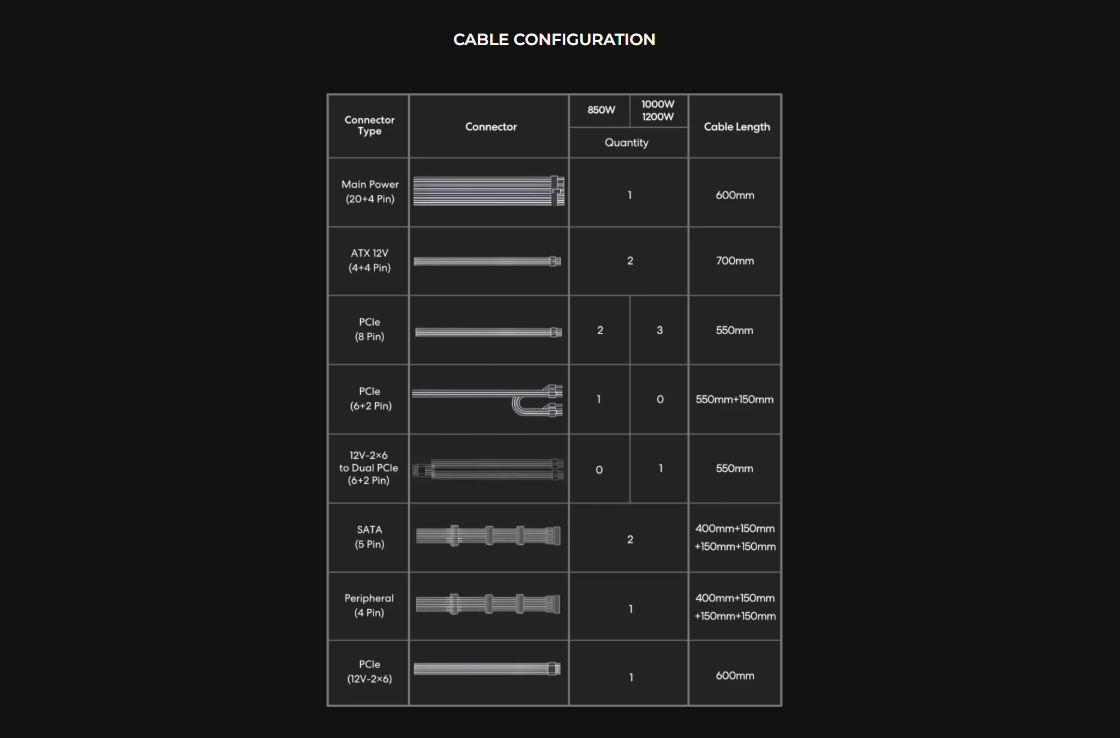Click the SATA 5 Pin cable image
This screenshot has height=738, width=1120.
(x=488, y=538)
